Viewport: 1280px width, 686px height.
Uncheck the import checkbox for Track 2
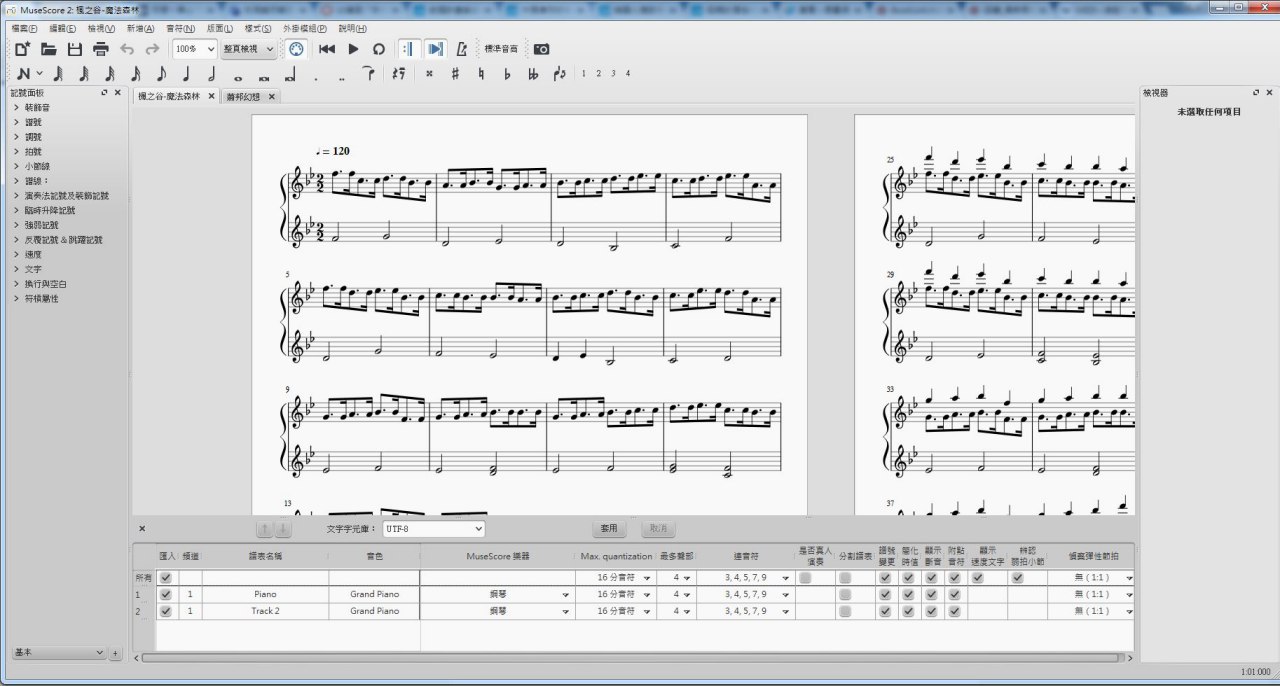click(x=166, y=611)
